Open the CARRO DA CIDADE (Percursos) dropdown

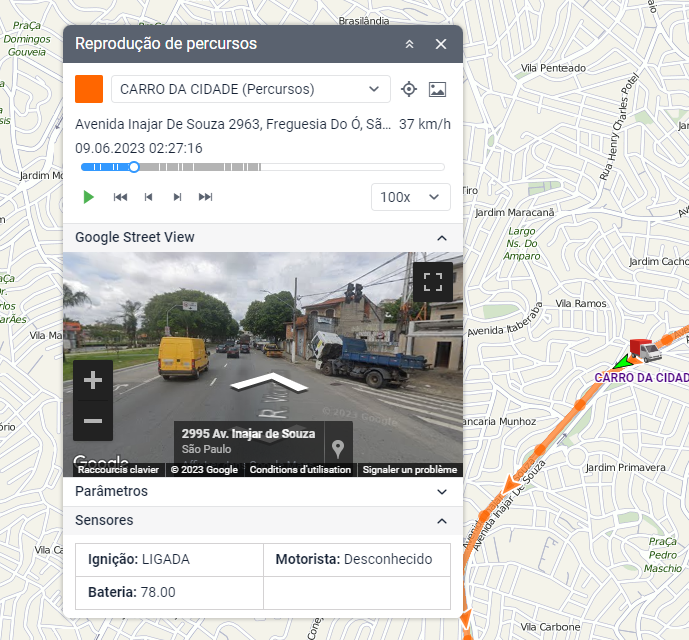(x=250, y=89)
